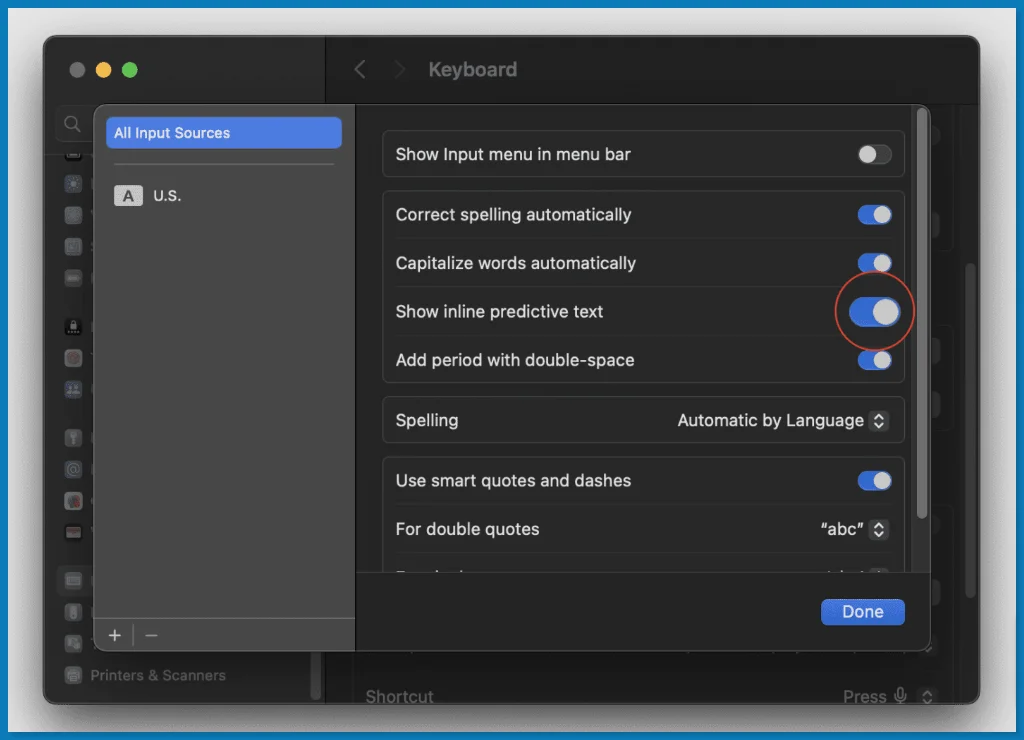Viewport: 1024px width, 740px height.
Task: Click the green zoom window button
Action: tap(129, 70)
